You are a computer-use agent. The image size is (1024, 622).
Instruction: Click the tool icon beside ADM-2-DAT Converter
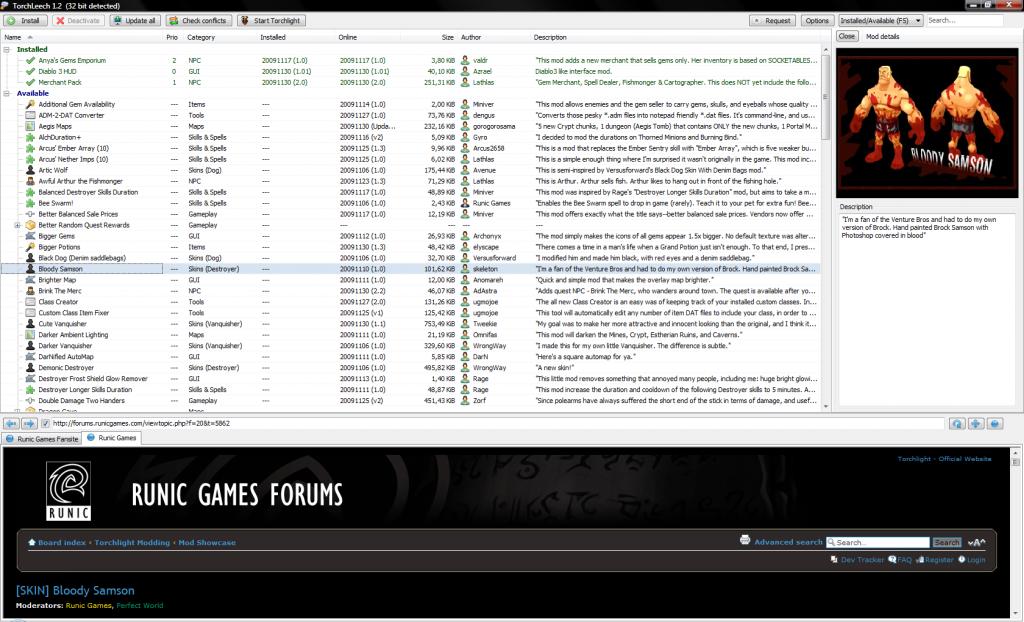(30, 116)
